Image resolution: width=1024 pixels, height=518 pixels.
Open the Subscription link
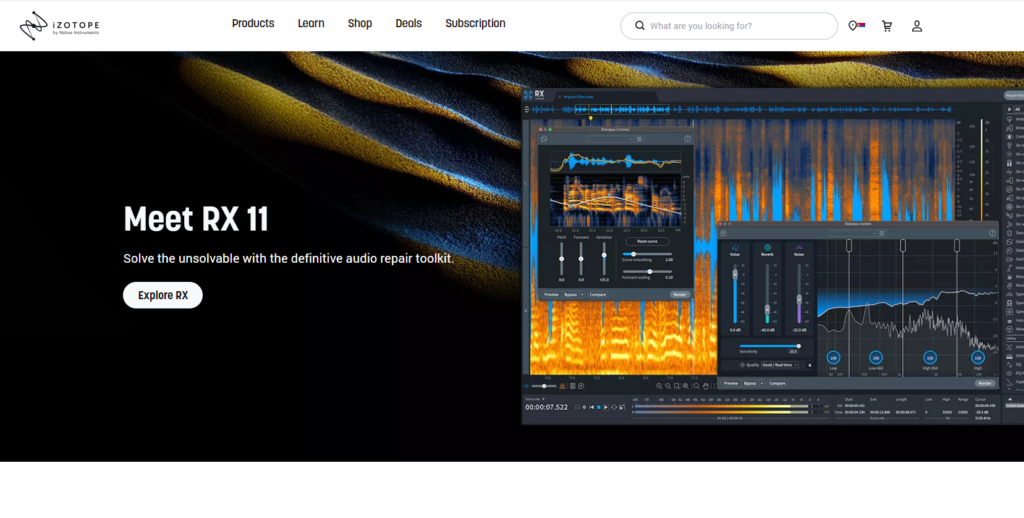[475, 24]
